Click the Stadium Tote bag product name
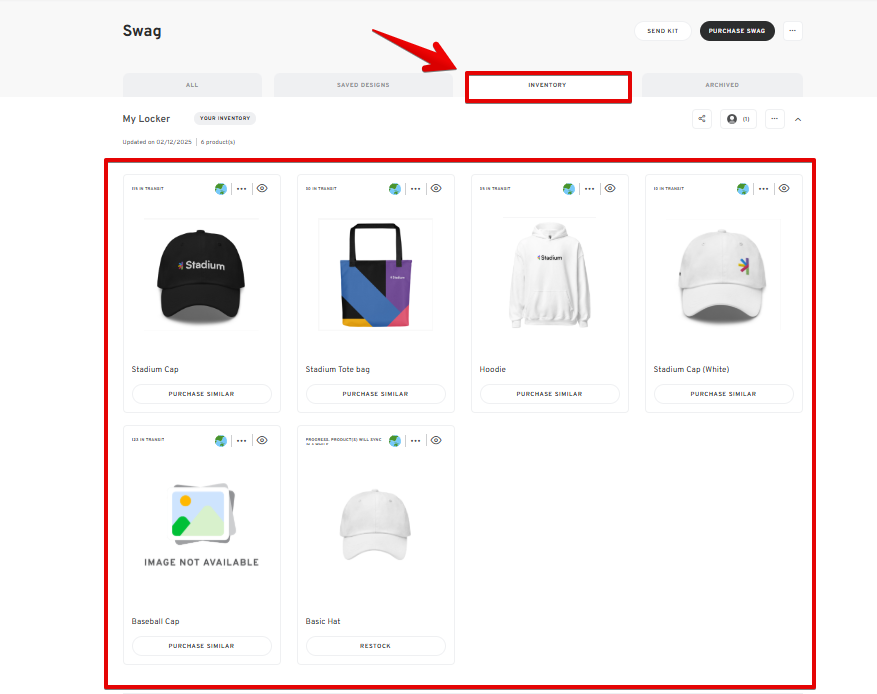The width and height of the screenshot is (877, 694). tap(337, 369)
